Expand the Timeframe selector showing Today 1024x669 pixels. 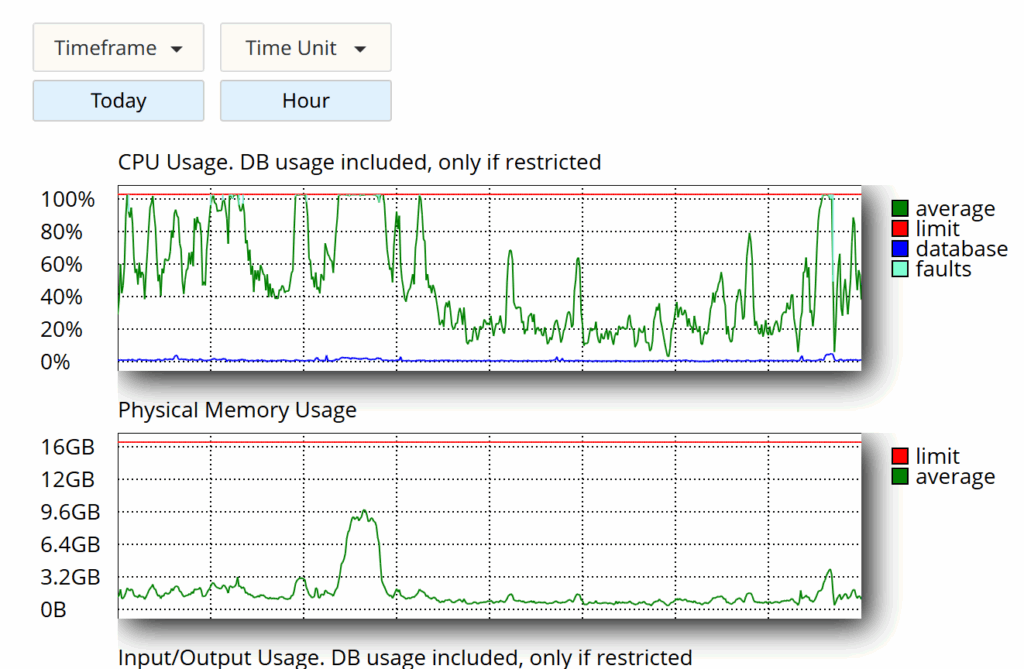pos(118,47)
